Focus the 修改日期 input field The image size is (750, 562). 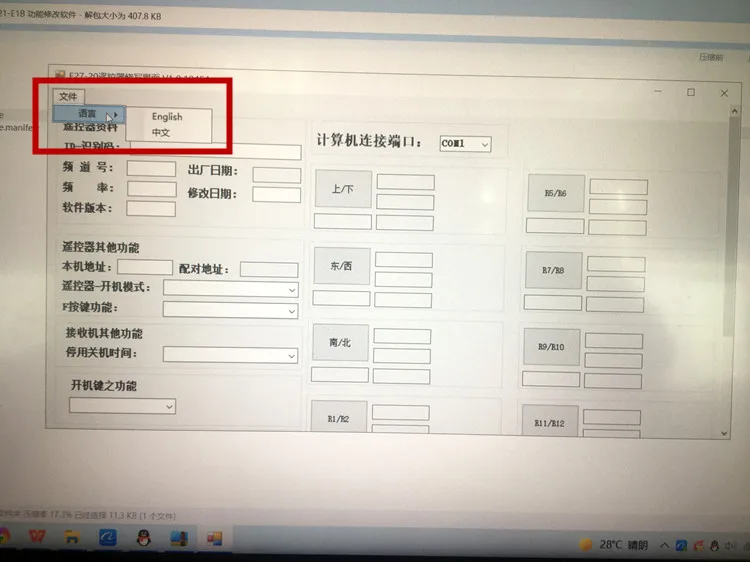pyautogui.click(x=276, y=194)
